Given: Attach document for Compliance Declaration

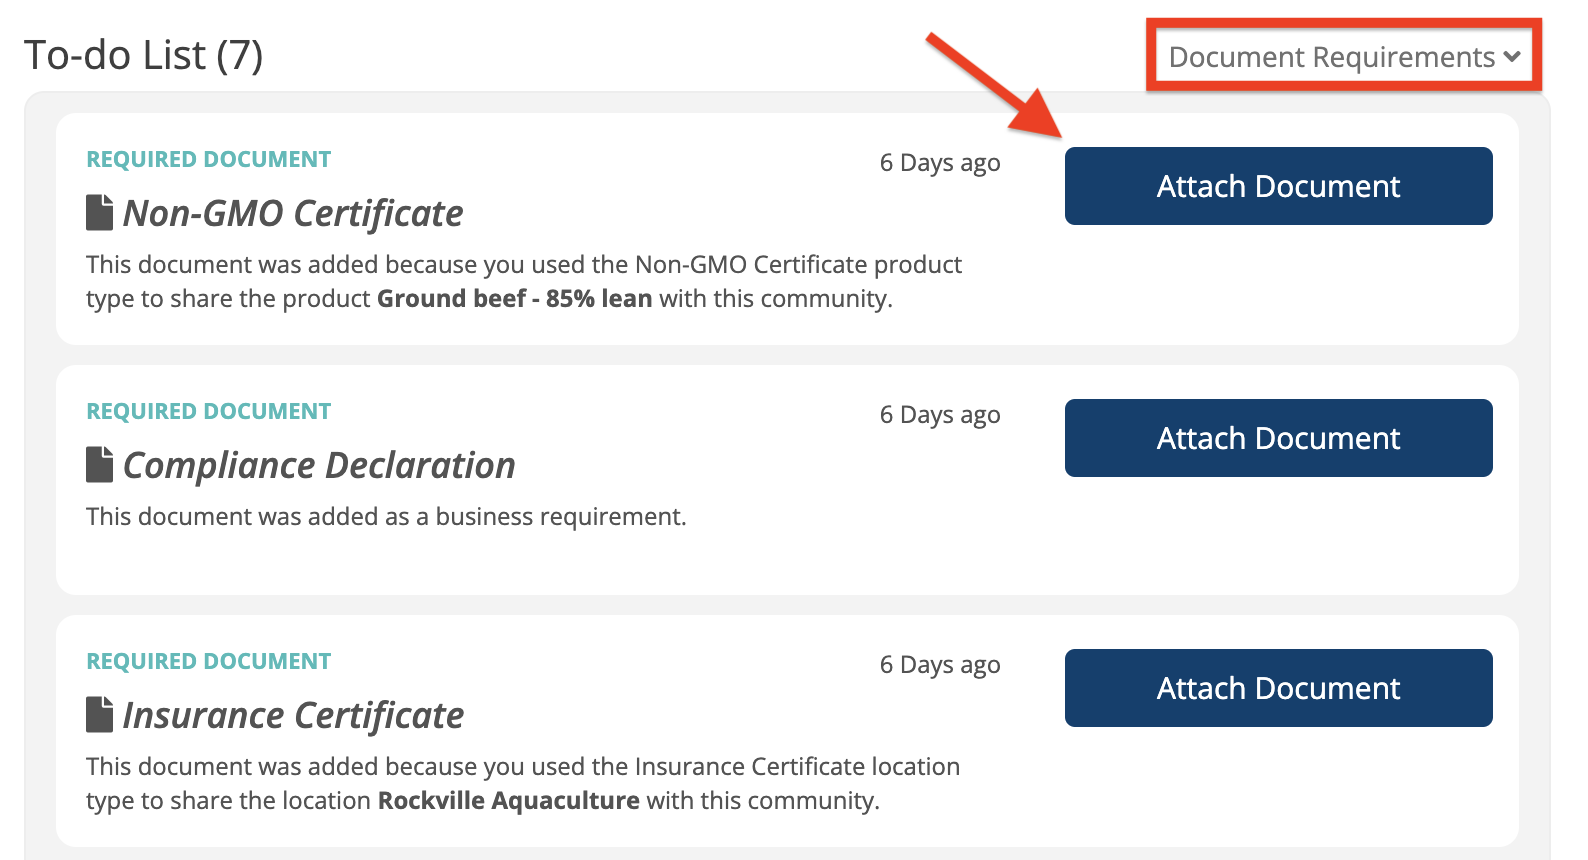Looking at the screenshot, I should (1278, 438).
